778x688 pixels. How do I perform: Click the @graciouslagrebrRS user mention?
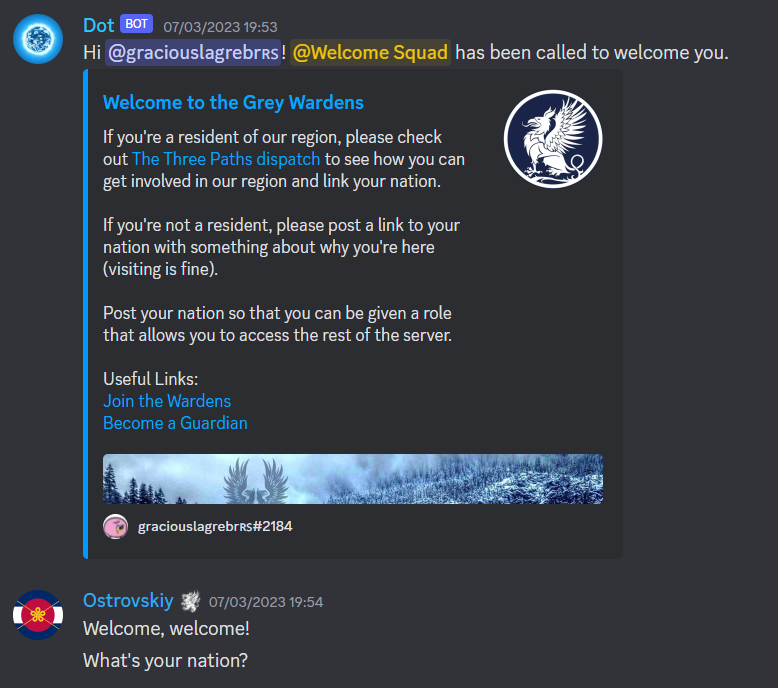coord(193,53)
